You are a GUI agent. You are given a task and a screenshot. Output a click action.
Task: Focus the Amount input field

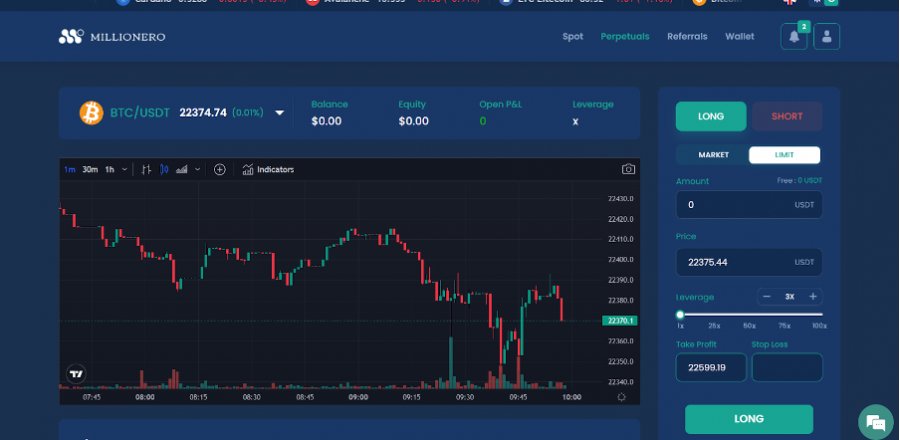(x=749, y=205)
